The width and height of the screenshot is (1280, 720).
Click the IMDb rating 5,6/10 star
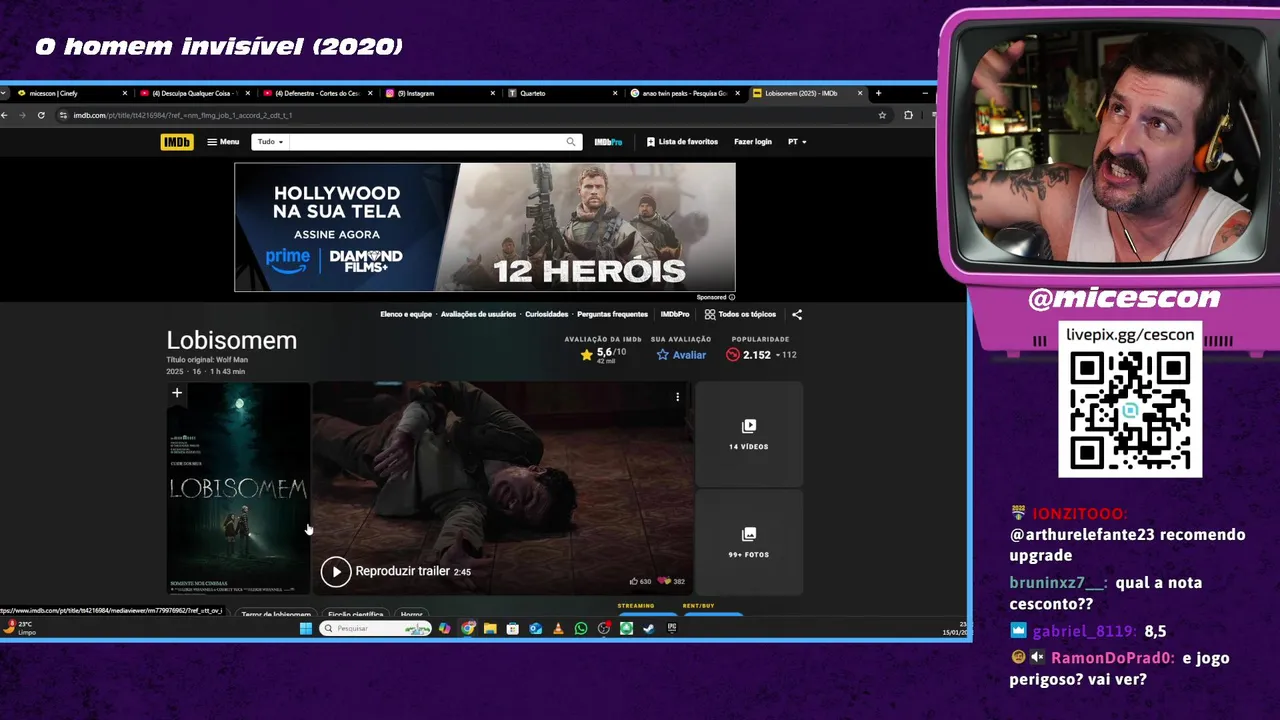pos(603,354)
